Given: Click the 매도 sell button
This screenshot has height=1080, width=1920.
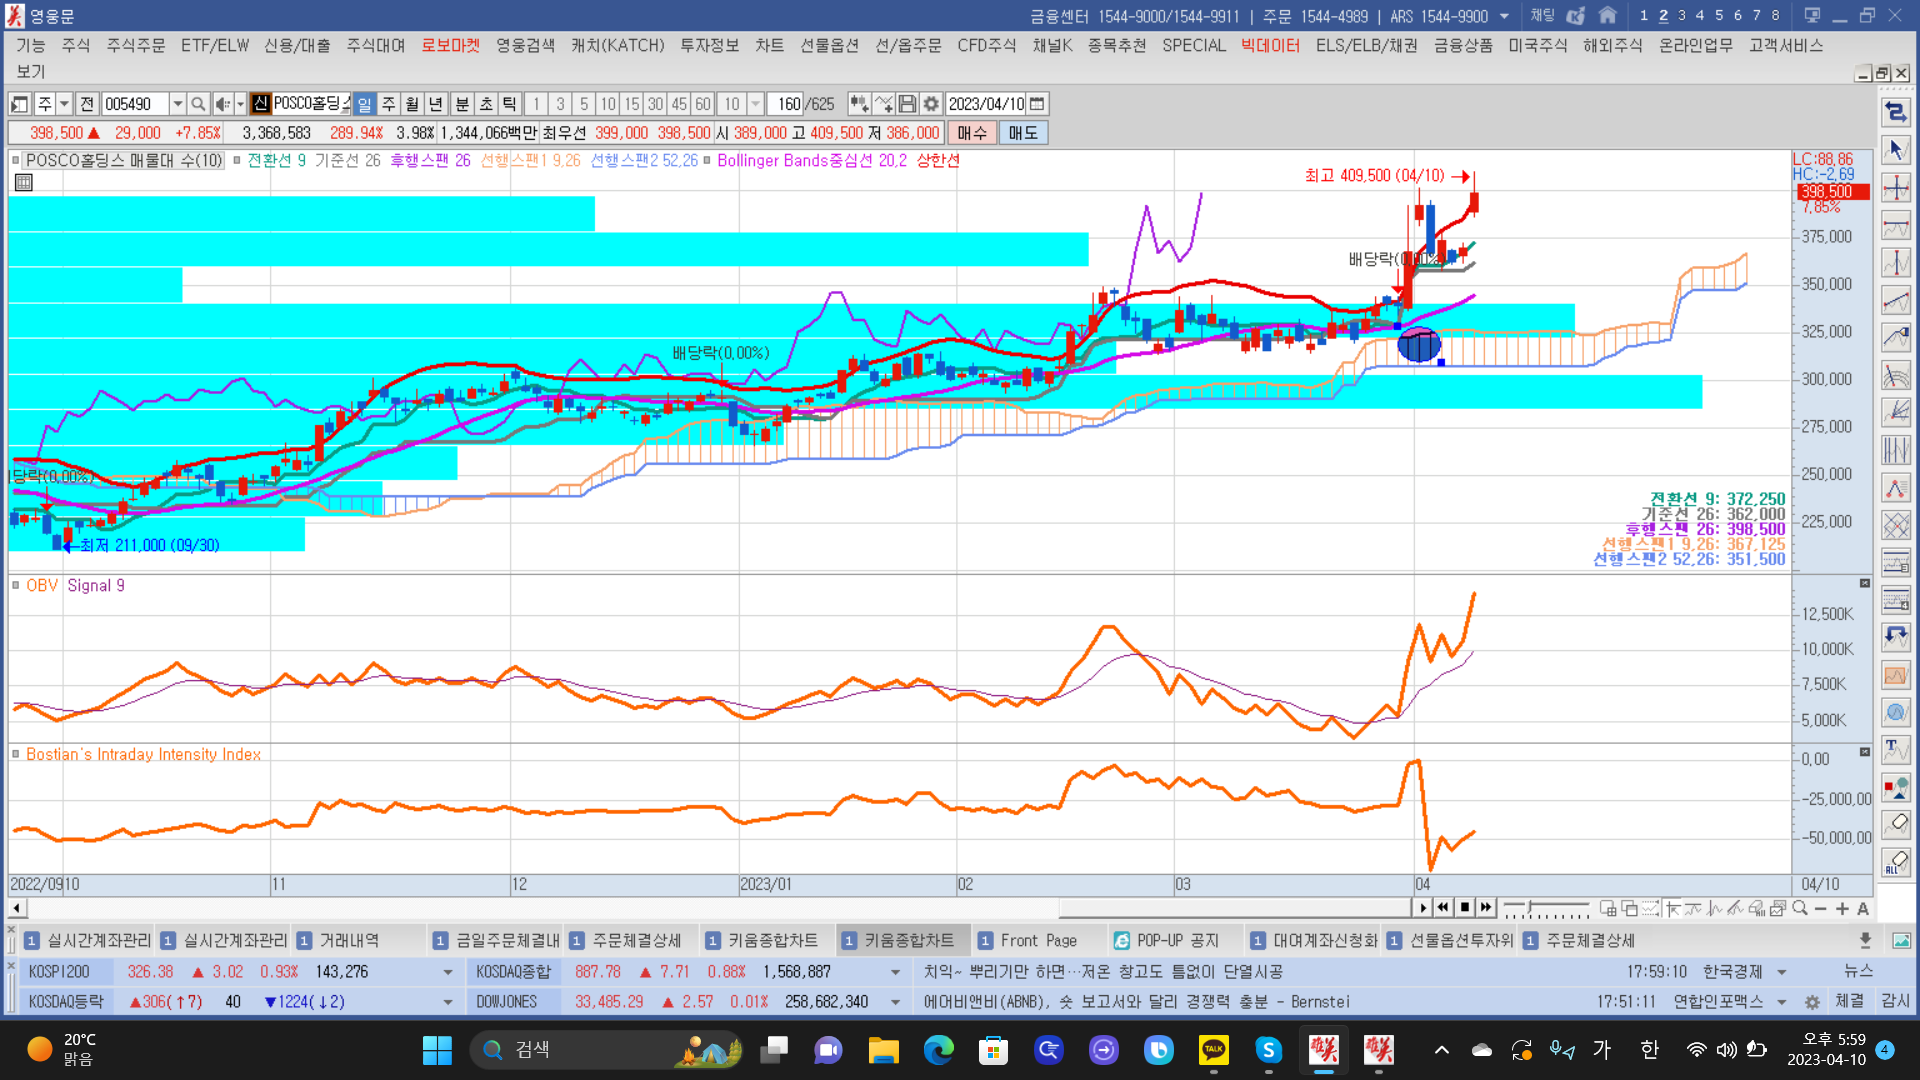Looking at the screenshot, I should (1022, 133).
